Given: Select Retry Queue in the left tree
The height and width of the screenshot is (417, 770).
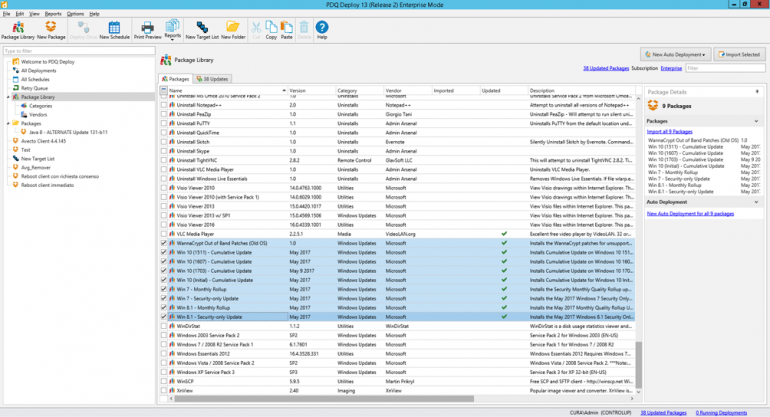Looking at the screenshot, I should click(x=34, y=88).
